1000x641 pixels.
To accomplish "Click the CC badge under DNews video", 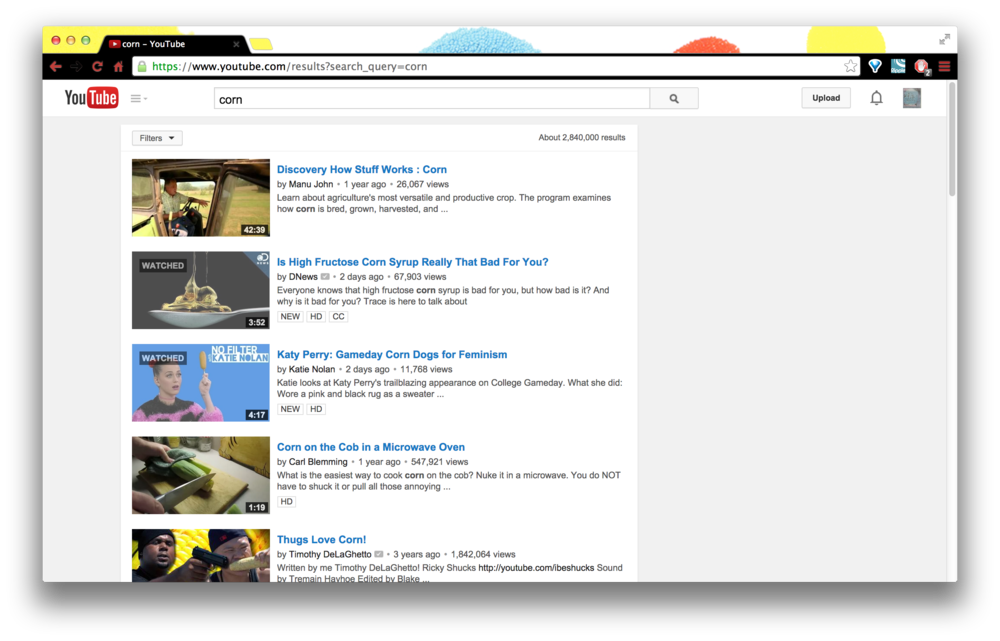I will point(338,316).
